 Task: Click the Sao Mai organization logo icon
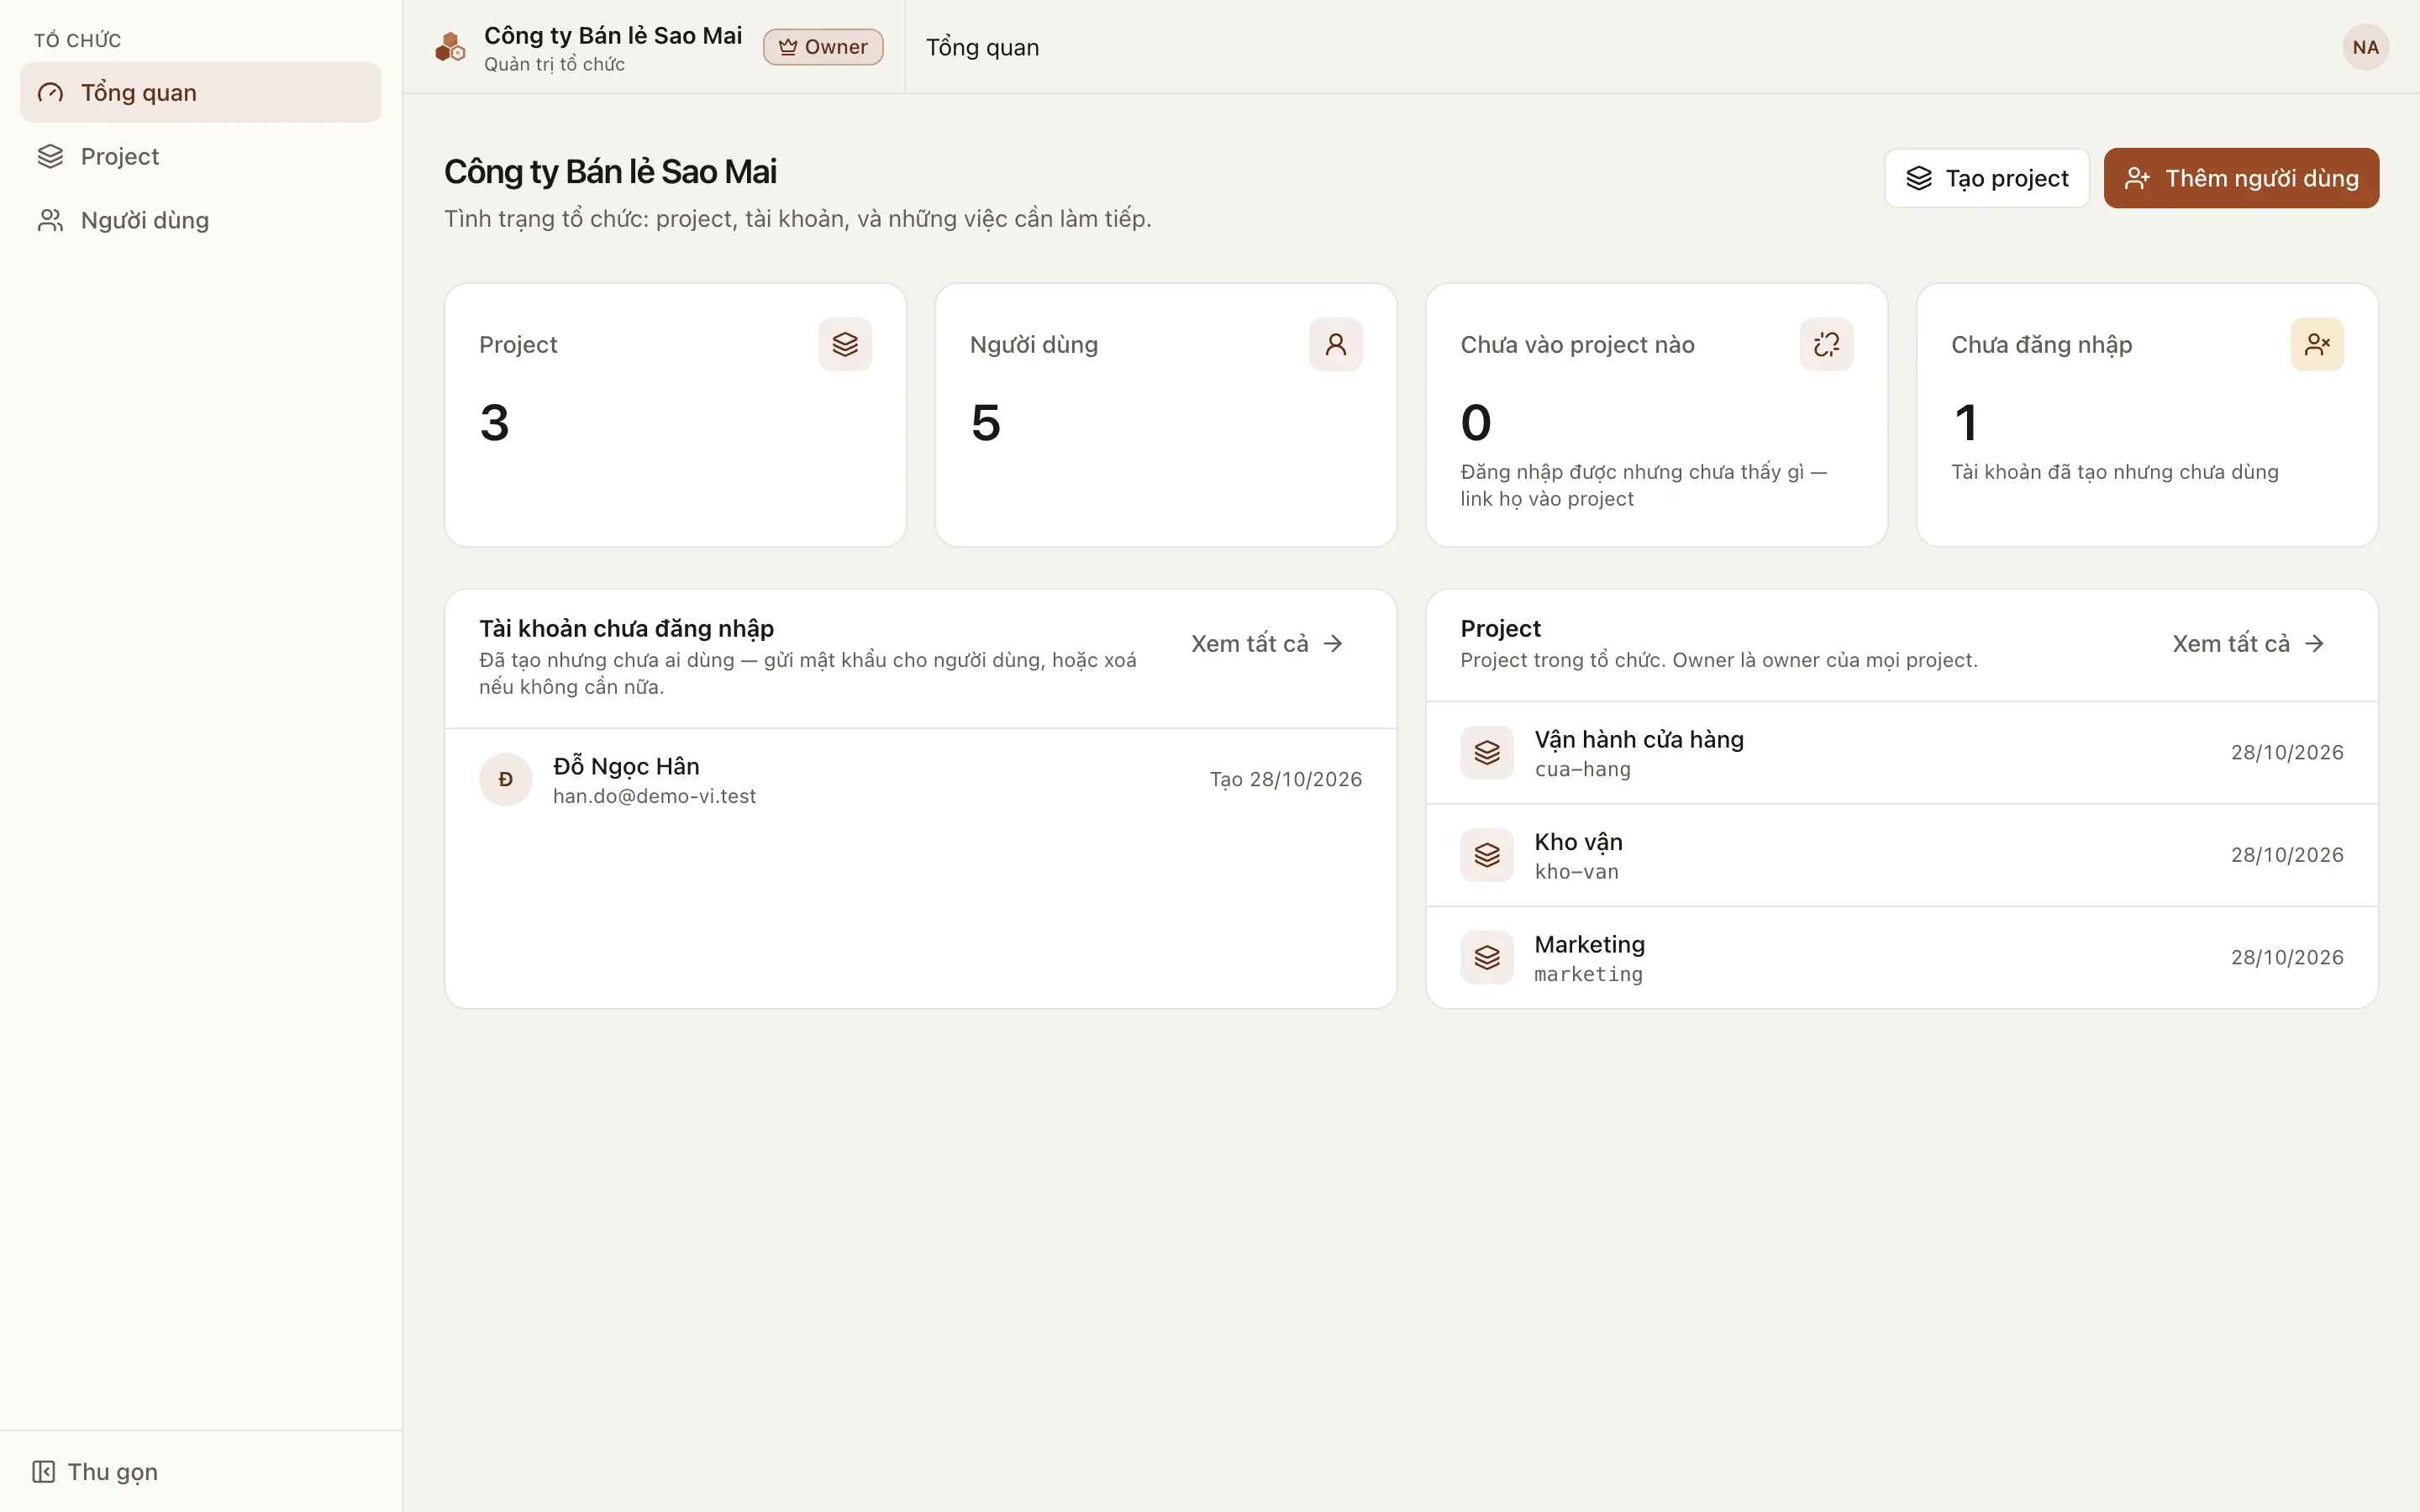450,47
